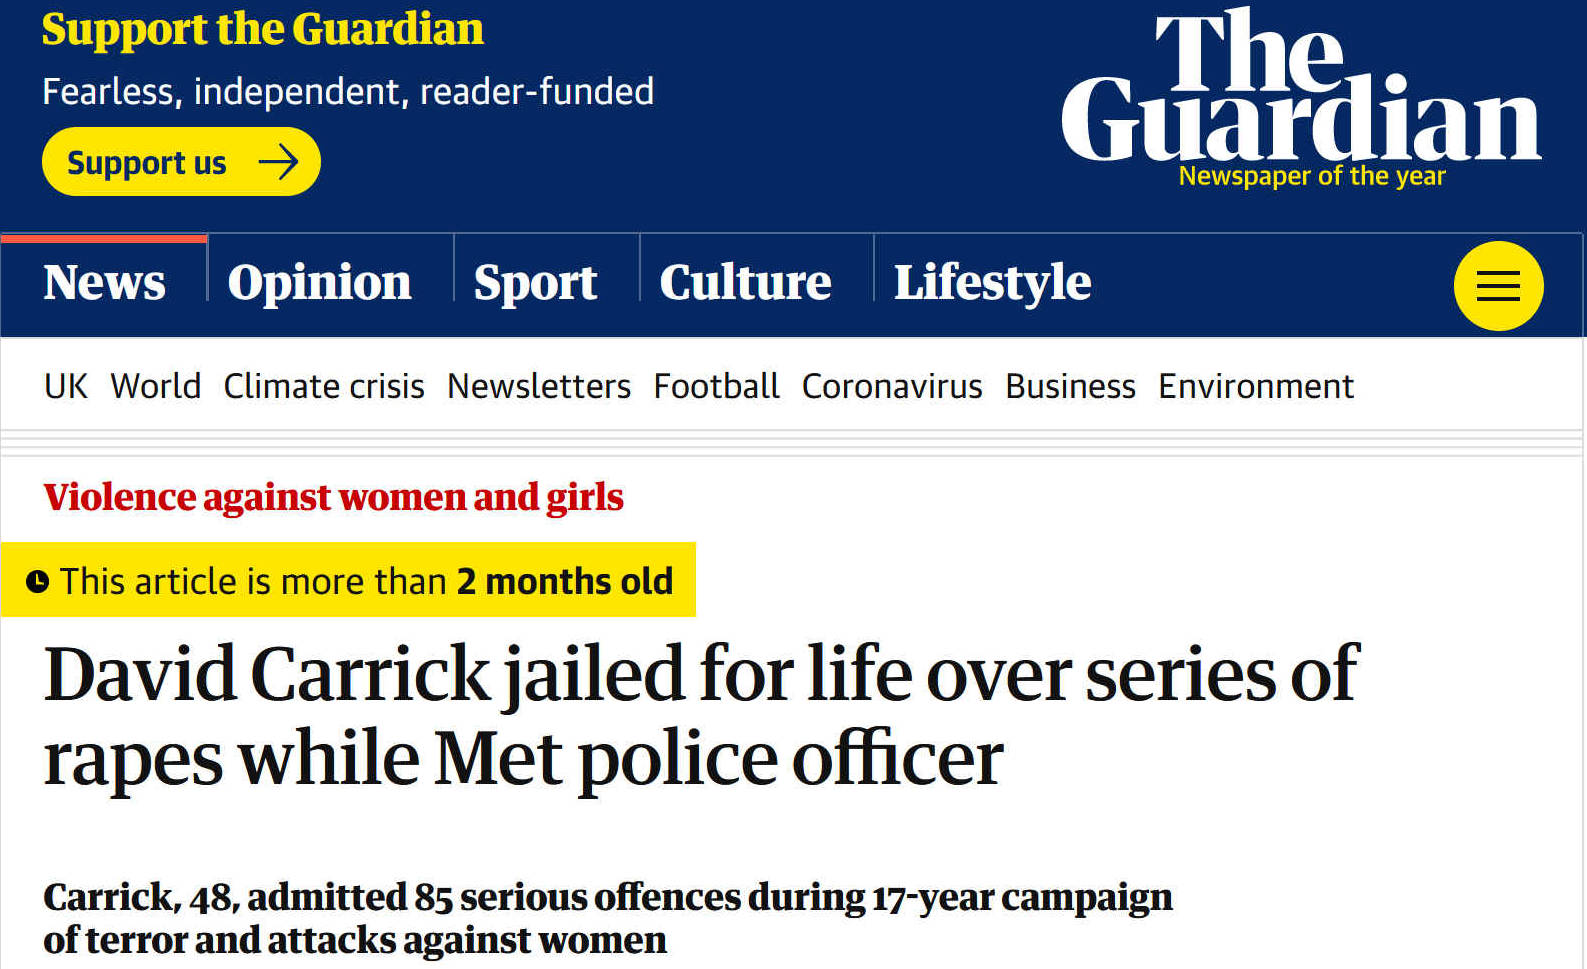Click the Support us button
The height and width of the screenshot is (969, 1587).
(x=181, y=162)
